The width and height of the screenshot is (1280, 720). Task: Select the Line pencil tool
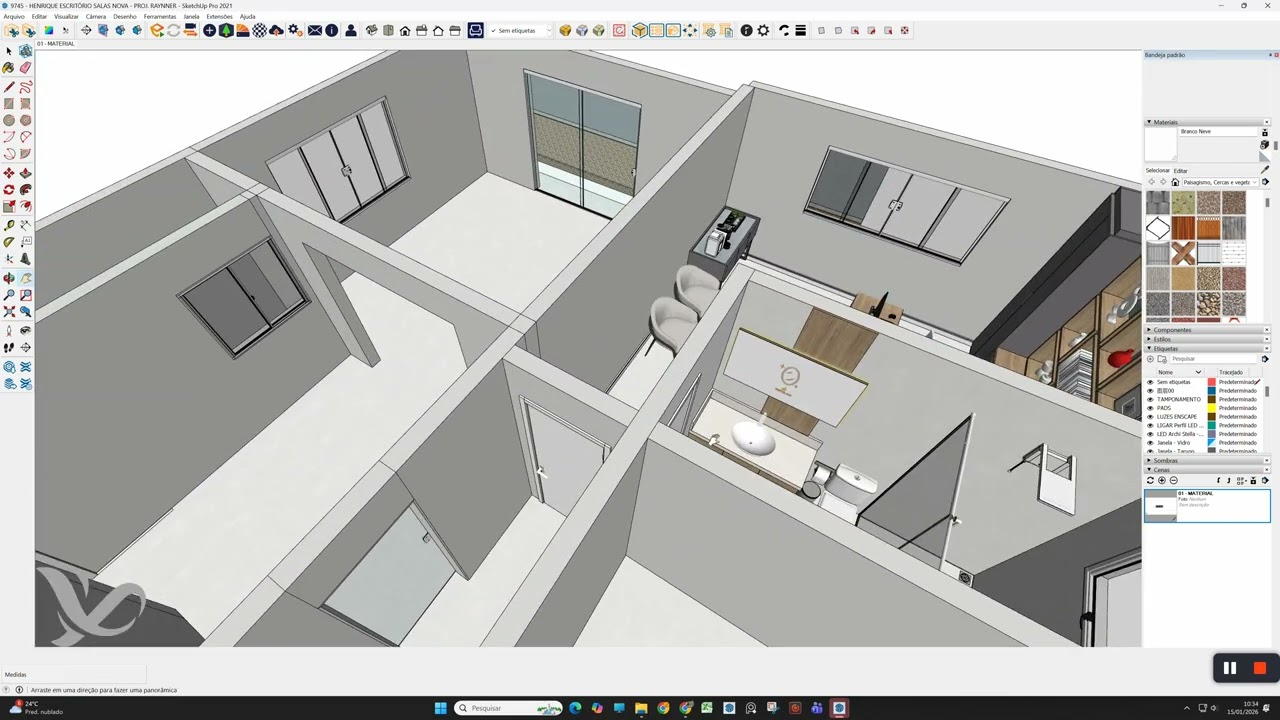coord(9,86)
